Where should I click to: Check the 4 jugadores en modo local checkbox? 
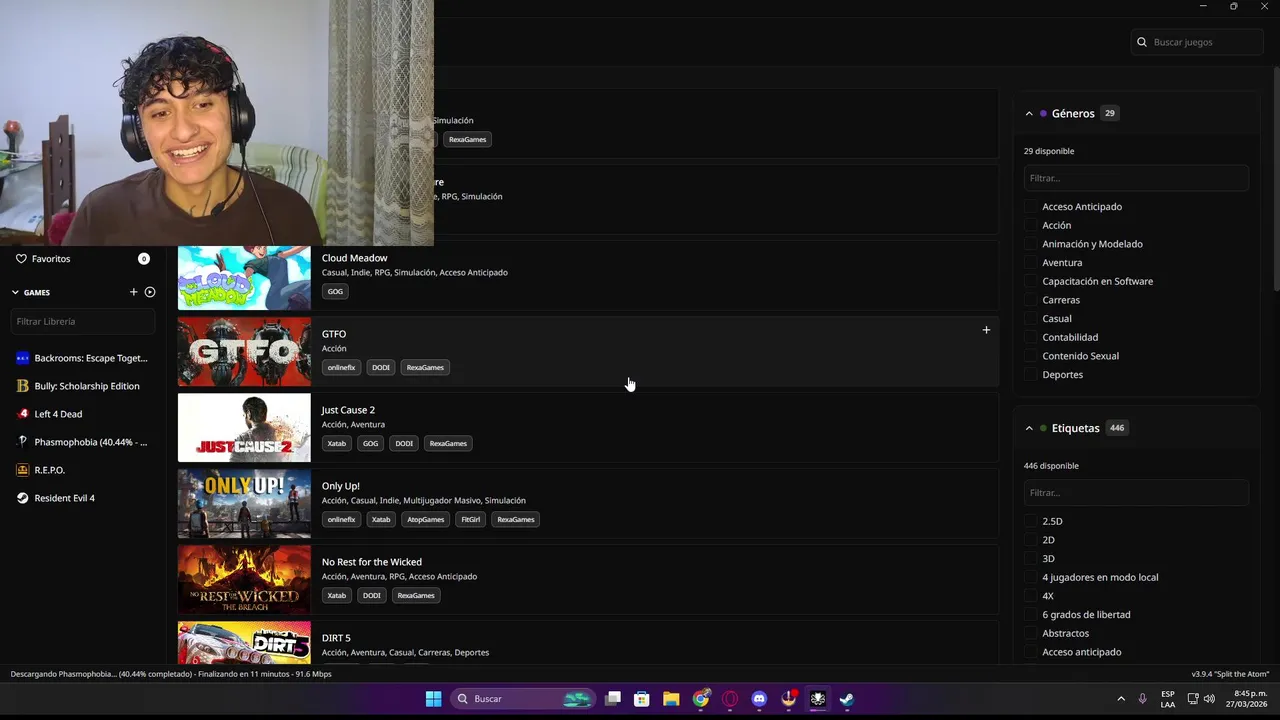click(1031, 577)
